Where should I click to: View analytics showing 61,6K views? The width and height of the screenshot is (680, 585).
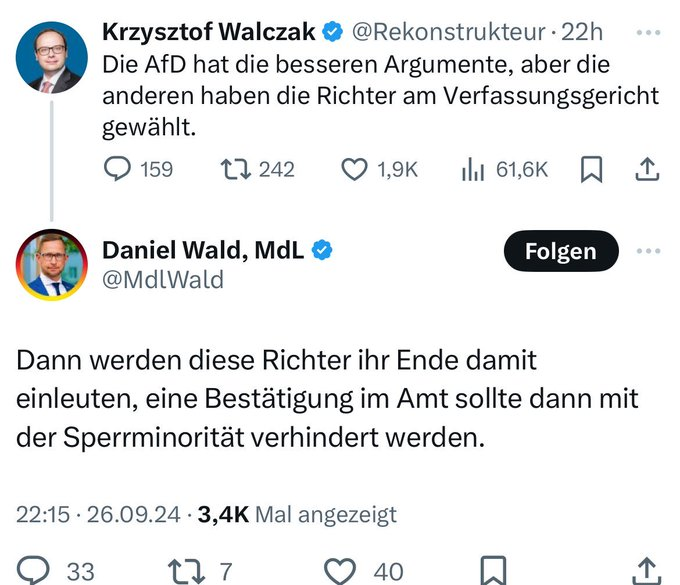[473, 169]
